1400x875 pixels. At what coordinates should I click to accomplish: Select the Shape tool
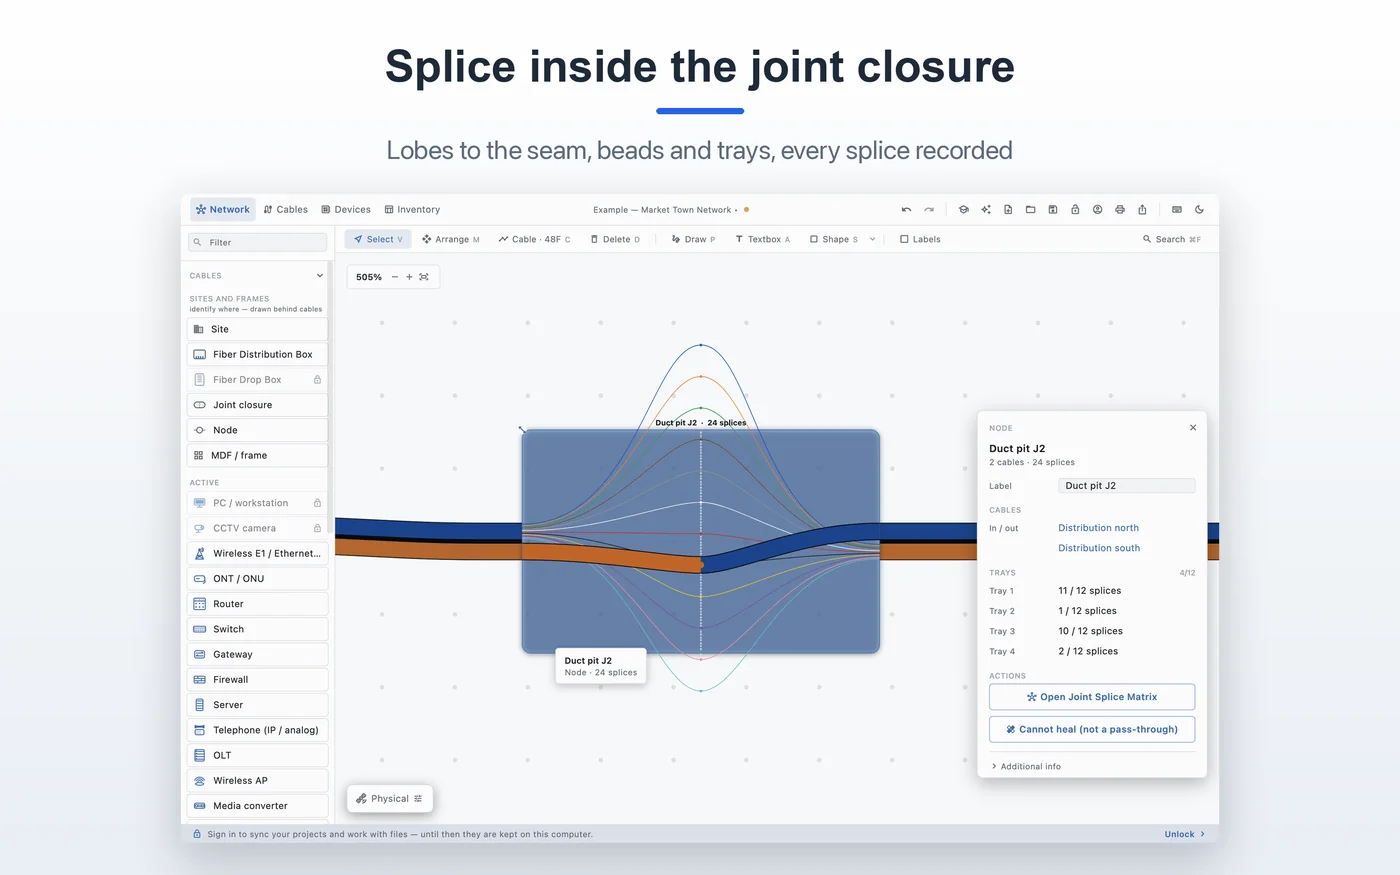point(834,239)
